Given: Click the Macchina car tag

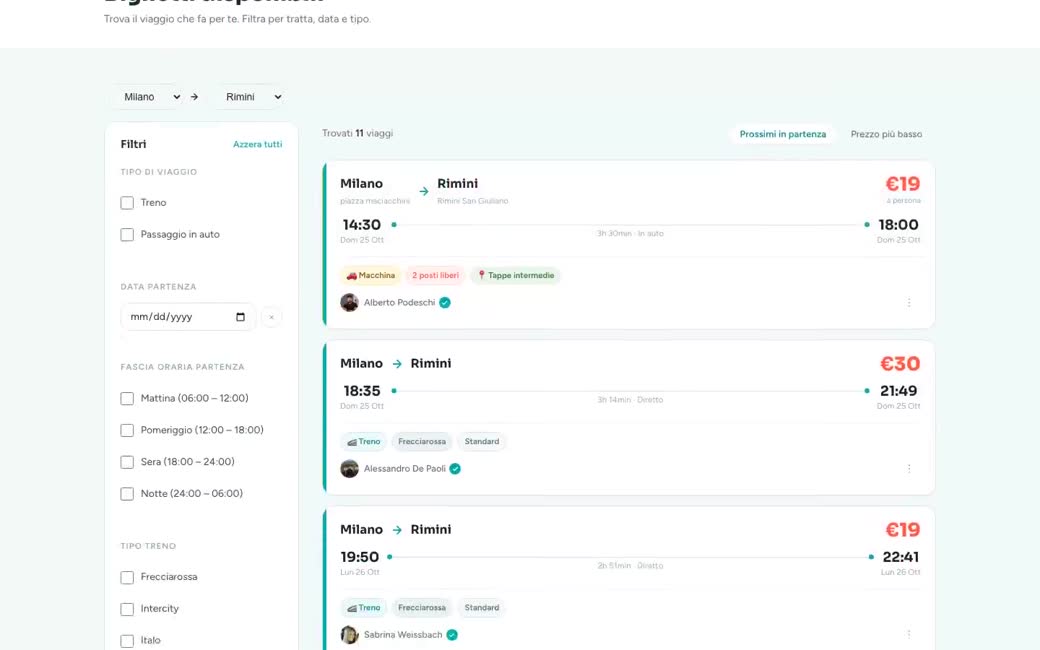Looking at the screenshot, I should (370, 275).
